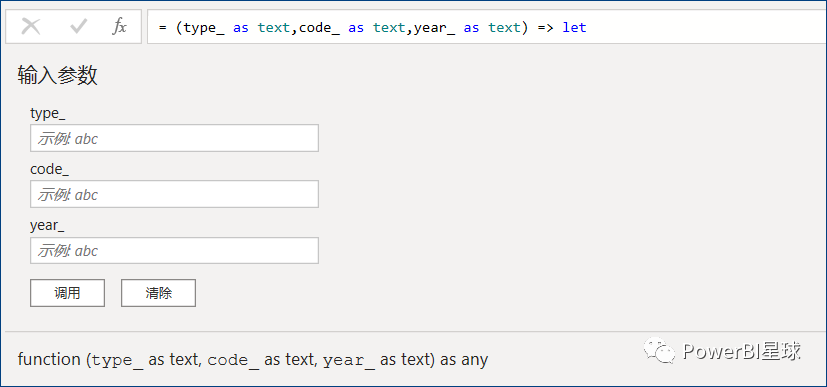
Task: Click the code_ label above second field
Action: pyautogui.click(x=50, y=170)
